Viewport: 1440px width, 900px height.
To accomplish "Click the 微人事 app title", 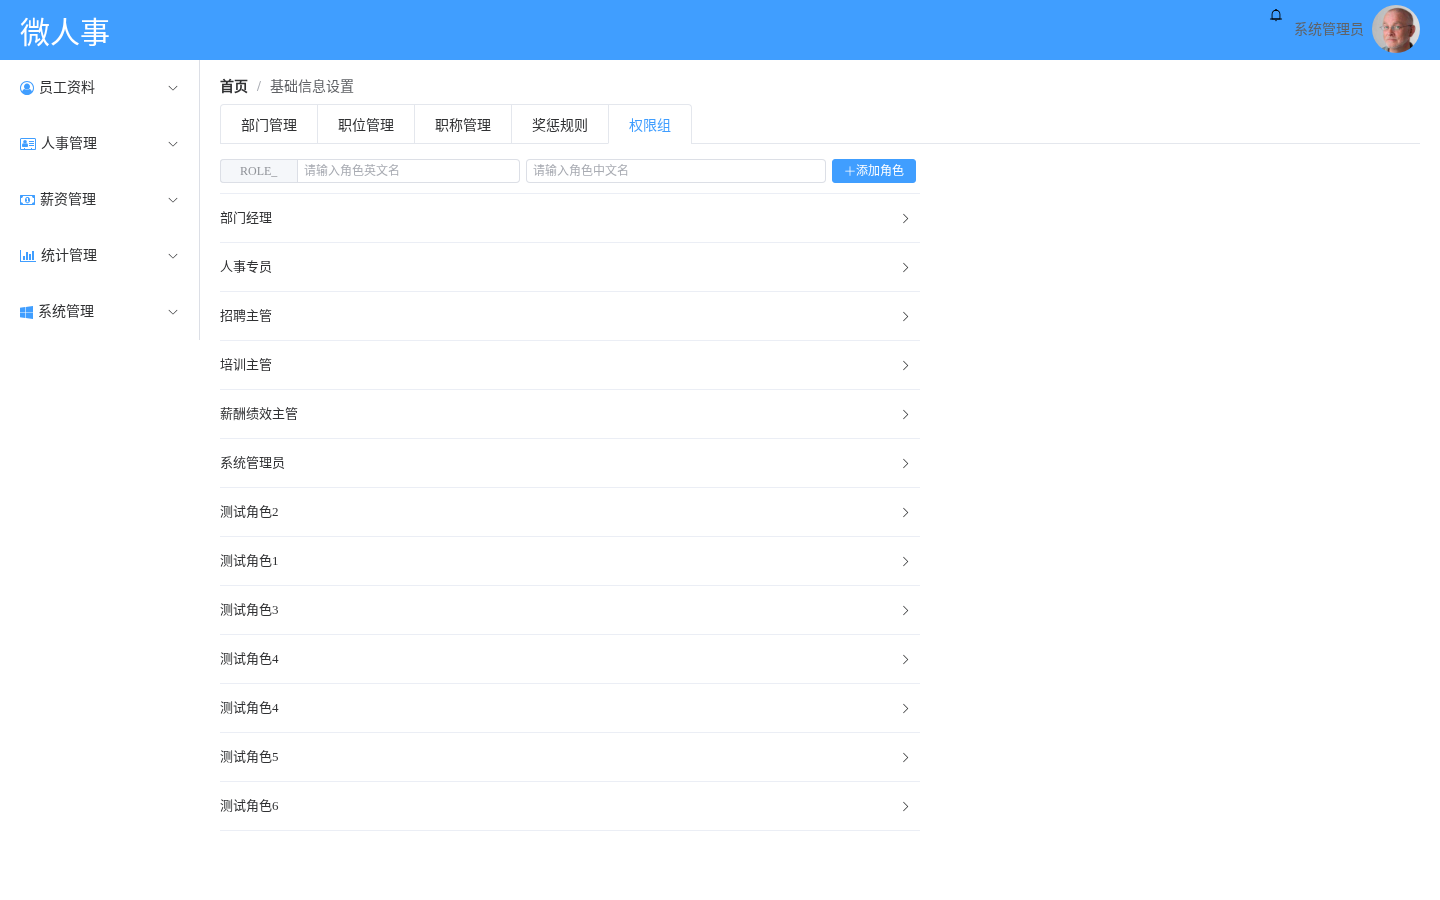I will [x=65, y=32].
